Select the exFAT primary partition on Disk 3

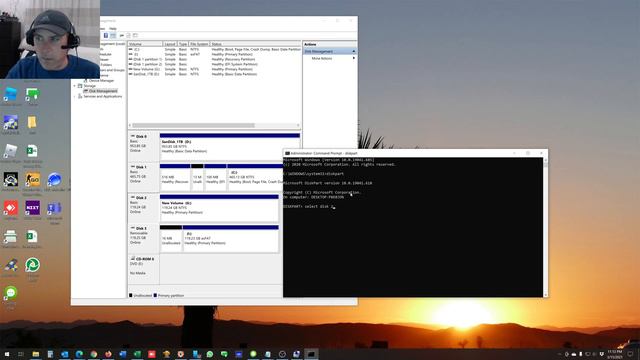[x=231, y=239]
